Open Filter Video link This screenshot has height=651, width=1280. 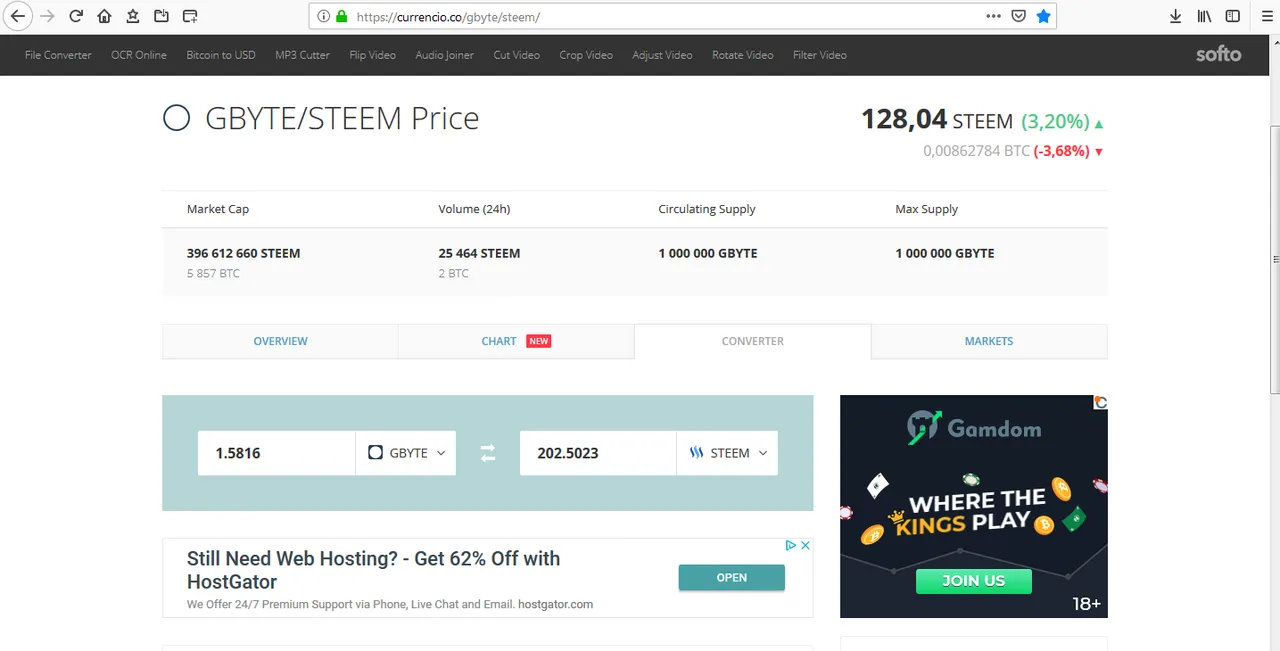tap(819, 55)
